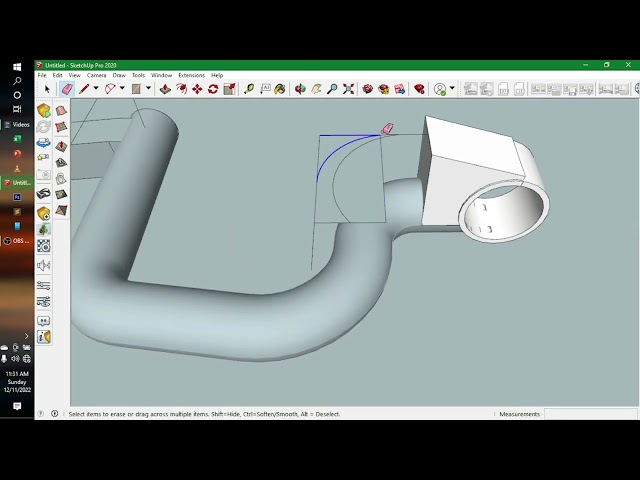Image resolution: width=640 pixels, height=480 pixels.
Task: Expand the Shapes tool dropdown arrow
Action: pyautogui.click(x=148, y=88)
